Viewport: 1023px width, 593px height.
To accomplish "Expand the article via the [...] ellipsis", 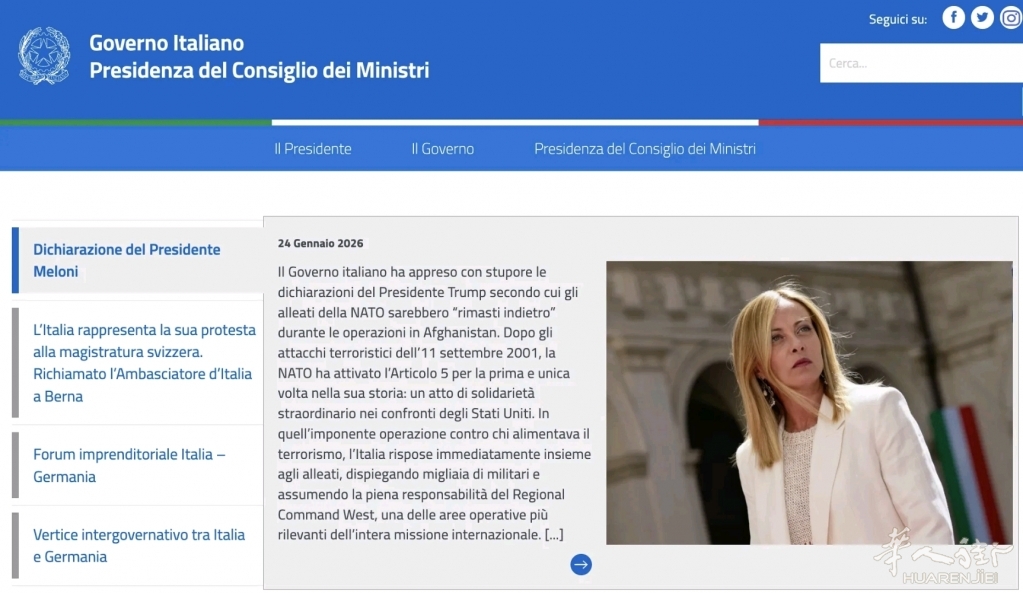I will click(x=554, y=535).
